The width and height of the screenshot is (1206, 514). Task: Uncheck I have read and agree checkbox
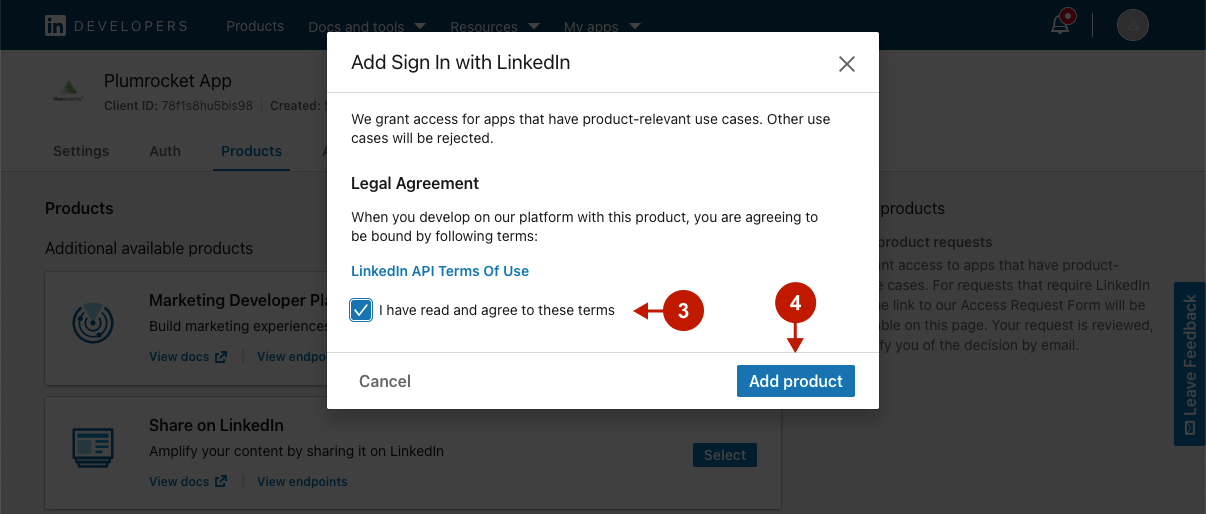point(361,310)
